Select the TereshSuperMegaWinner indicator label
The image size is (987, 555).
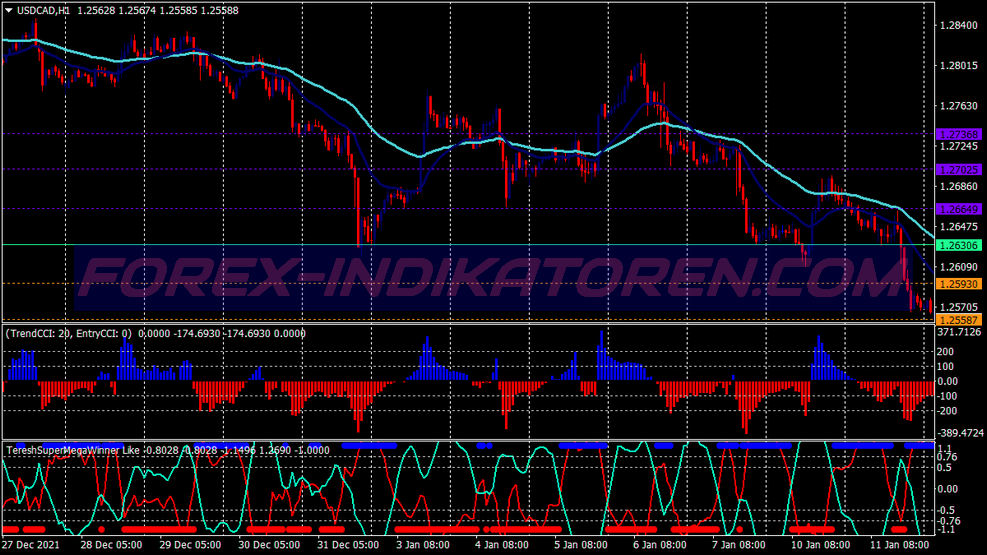[167, 451]
